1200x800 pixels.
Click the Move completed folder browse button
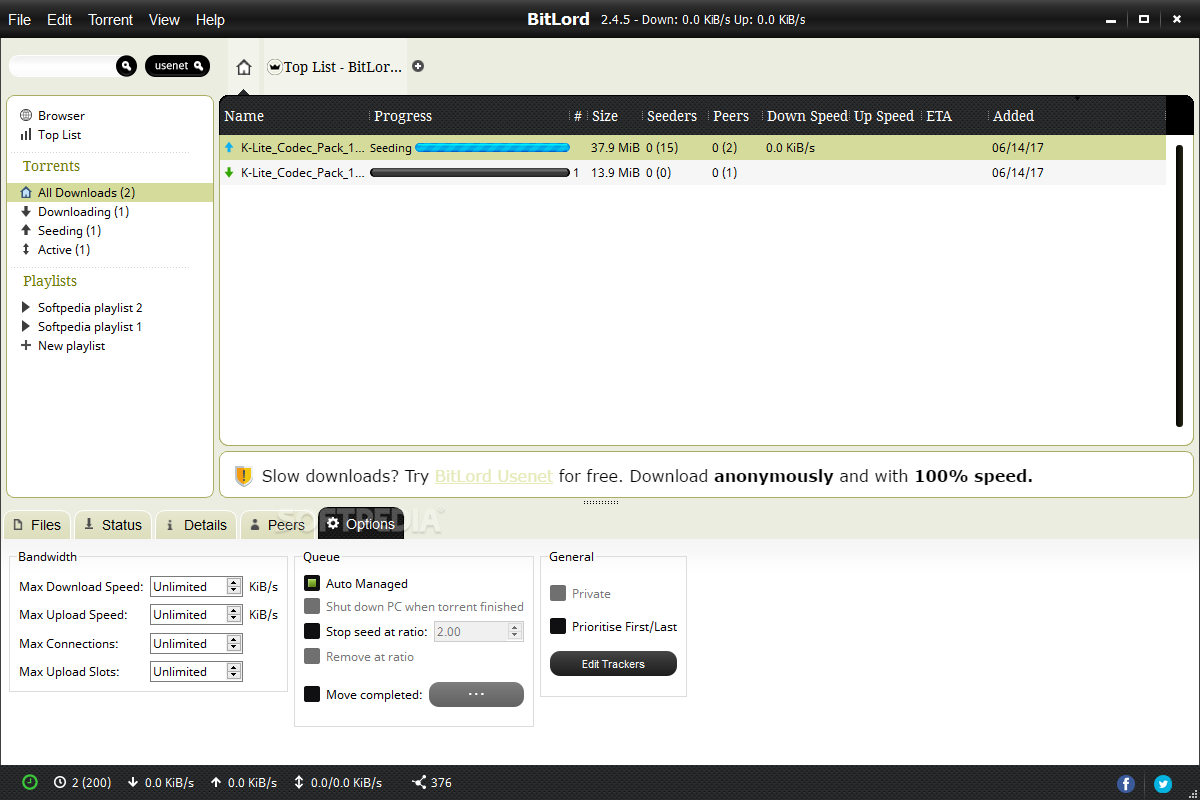tap(476, 694)
